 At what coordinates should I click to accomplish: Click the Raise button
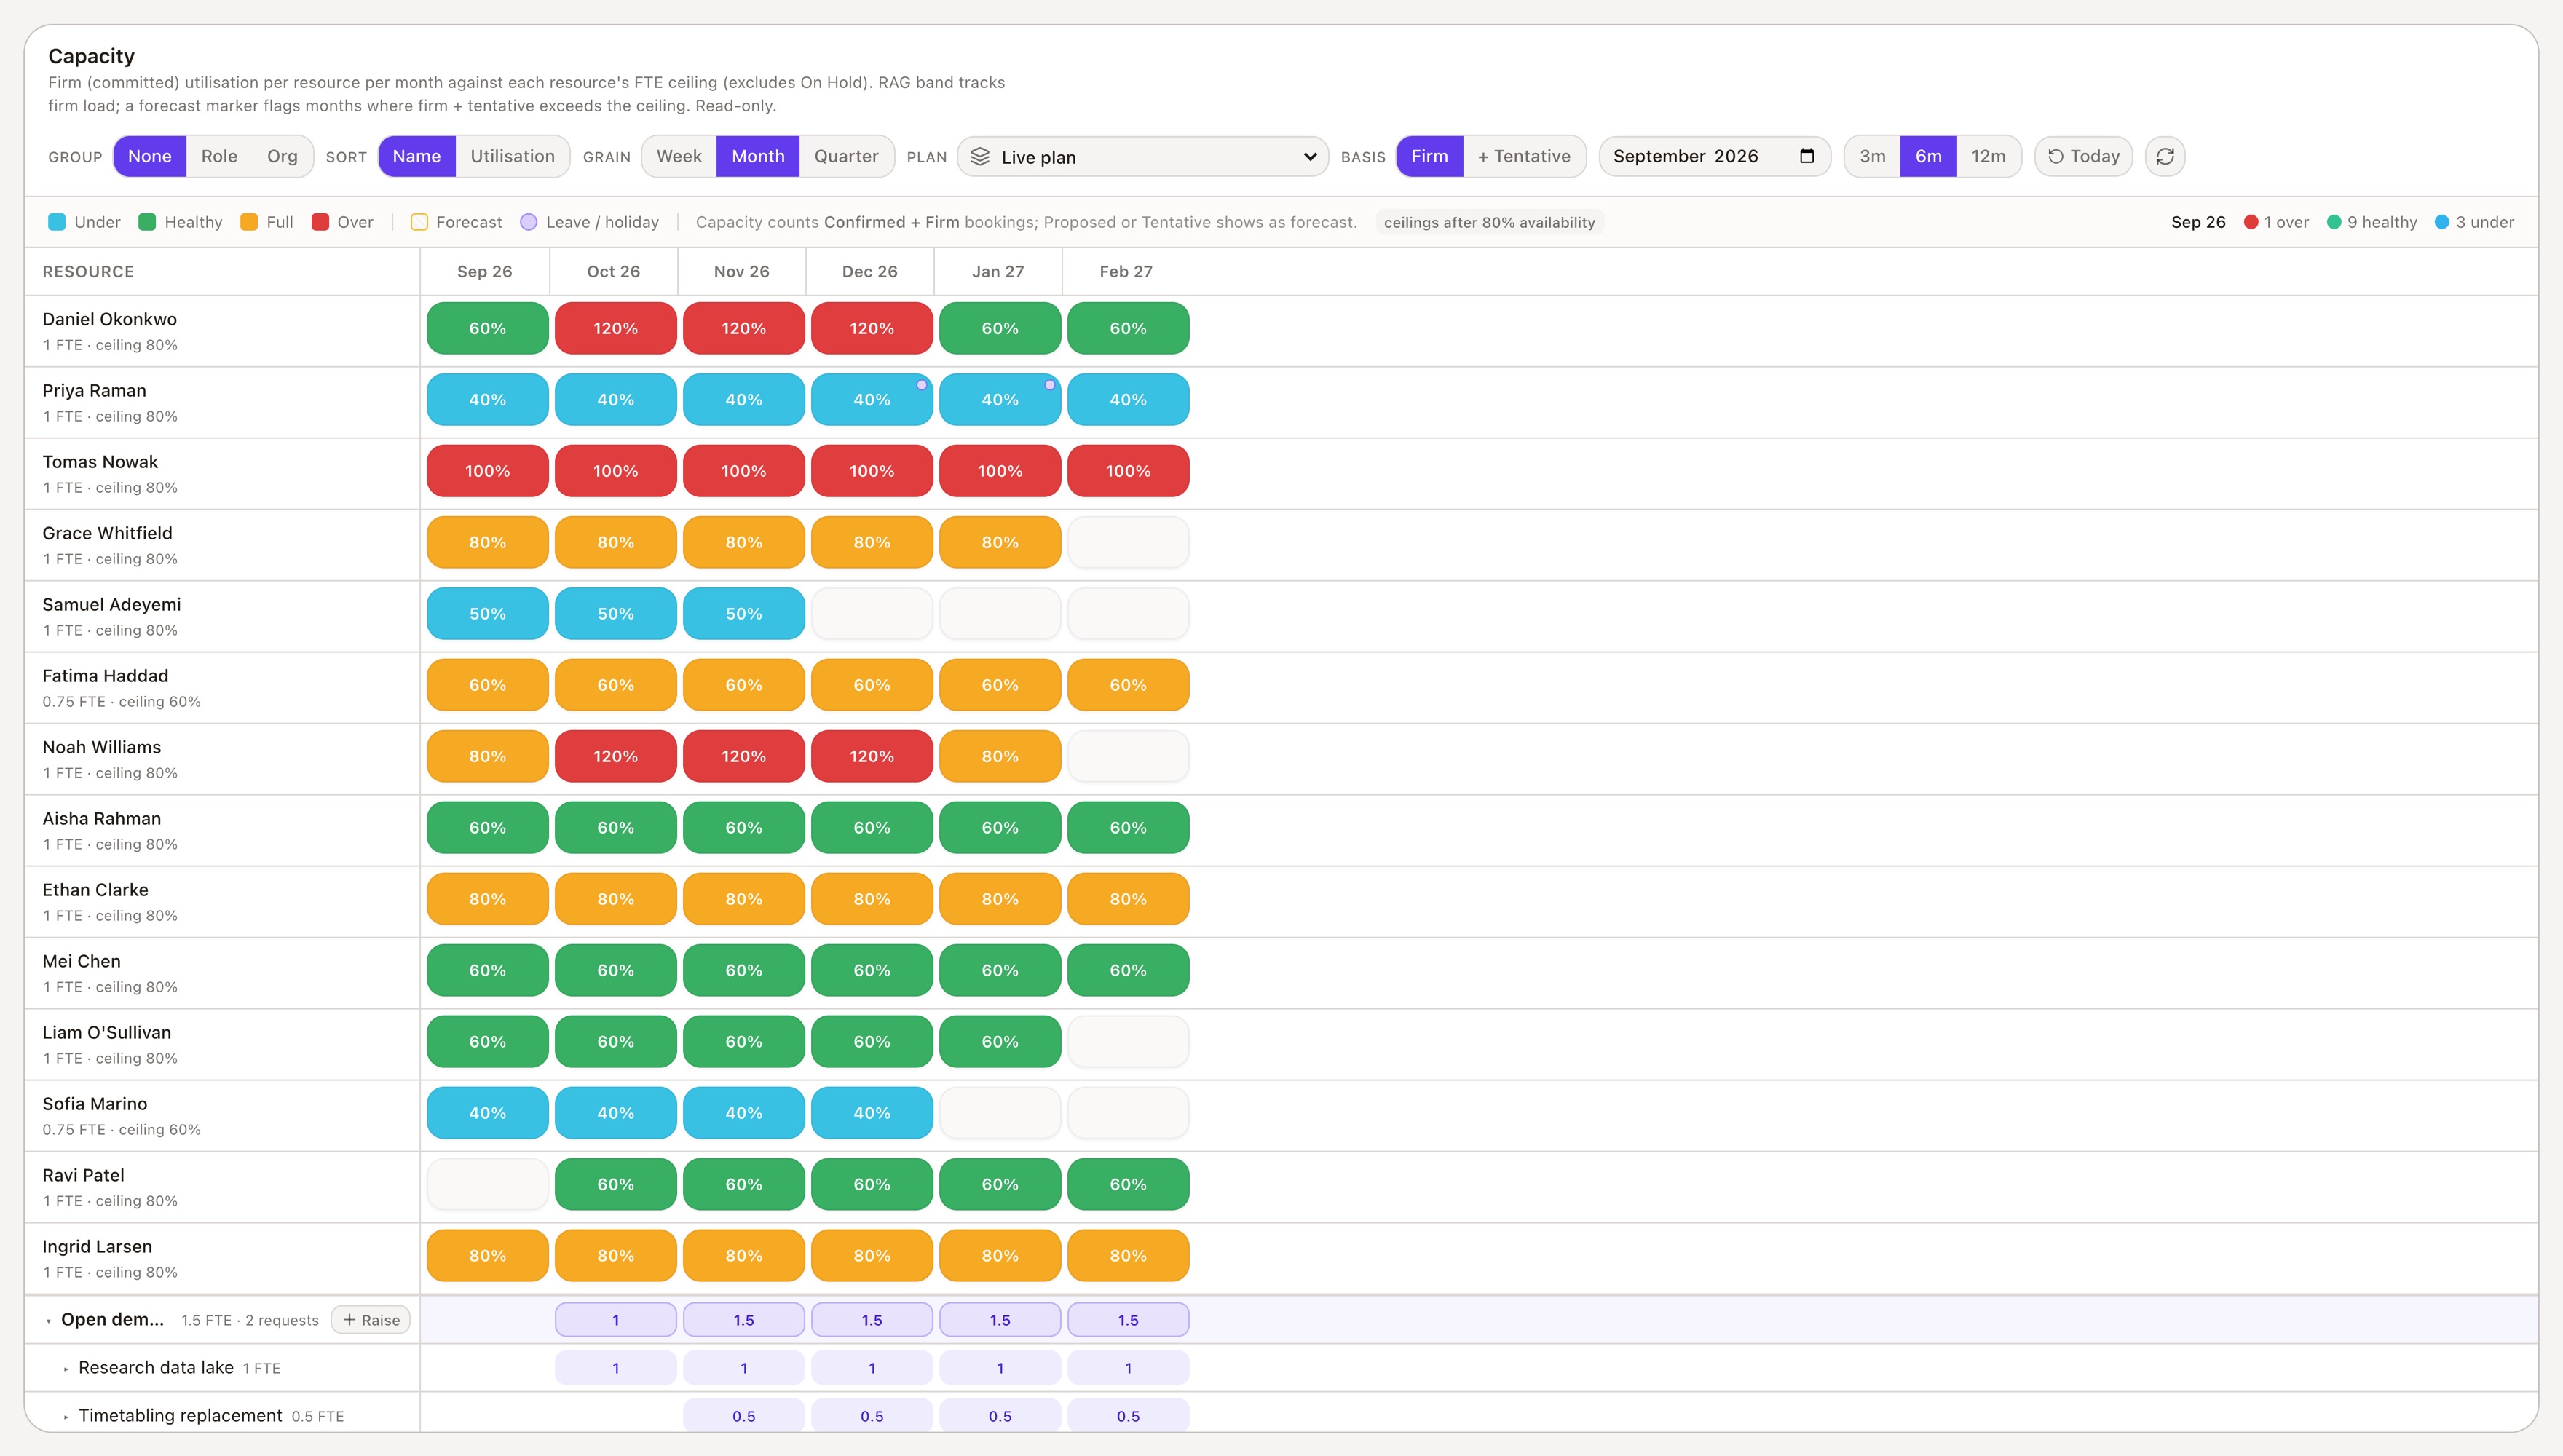[x=371, y=1320]
